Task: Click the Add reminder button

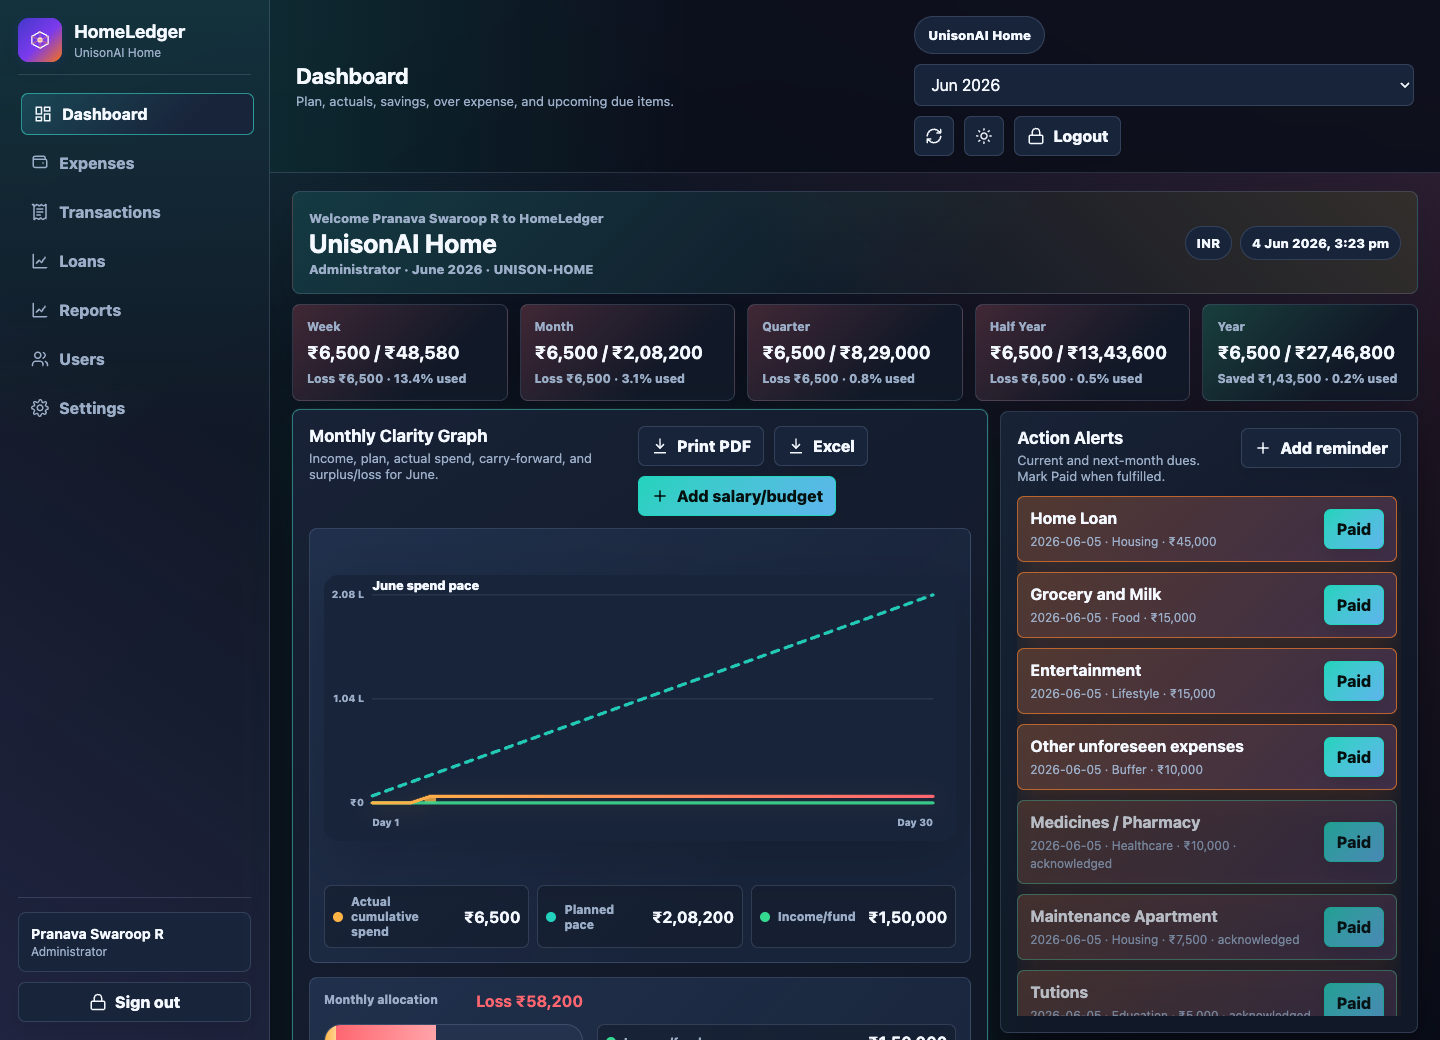Action: coord(1321,448)
